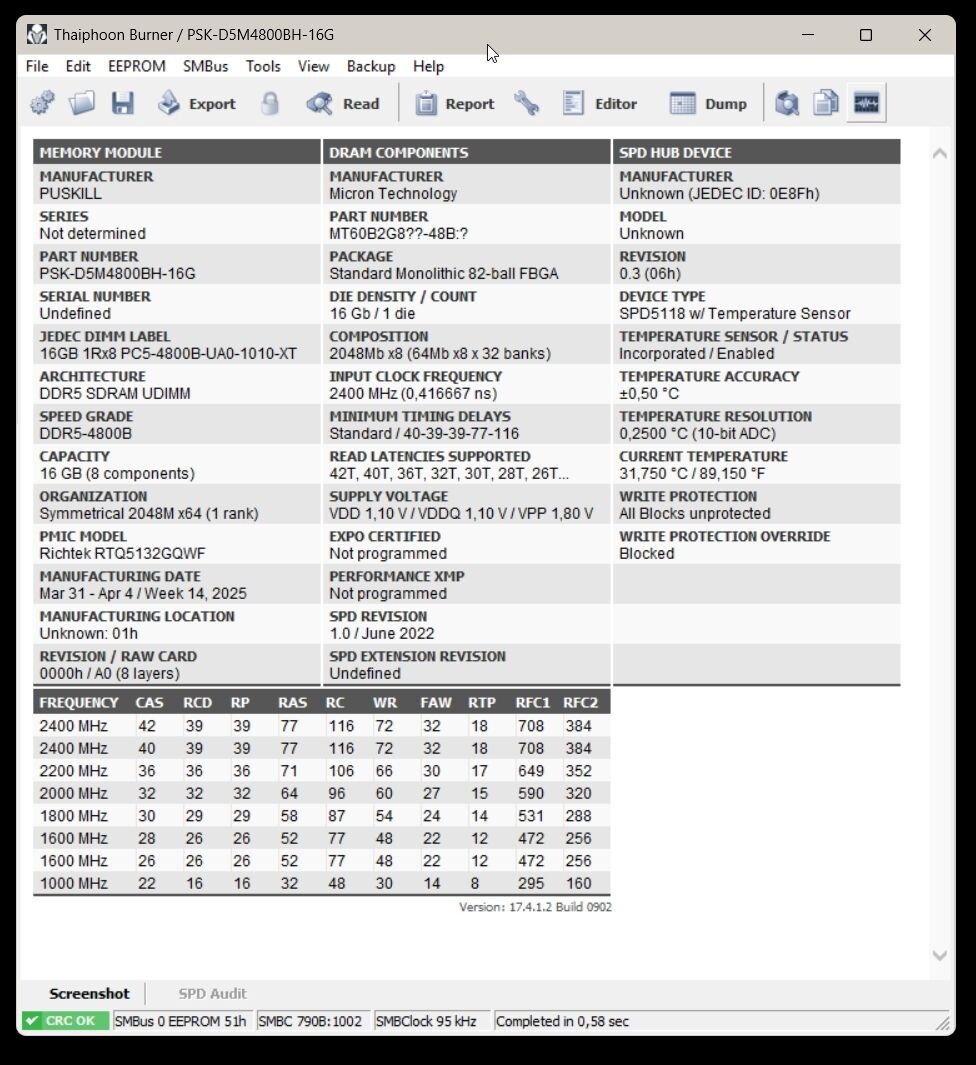
Task: Click the MEMORY MODULE column header
Action: click(x=177, y=152)
